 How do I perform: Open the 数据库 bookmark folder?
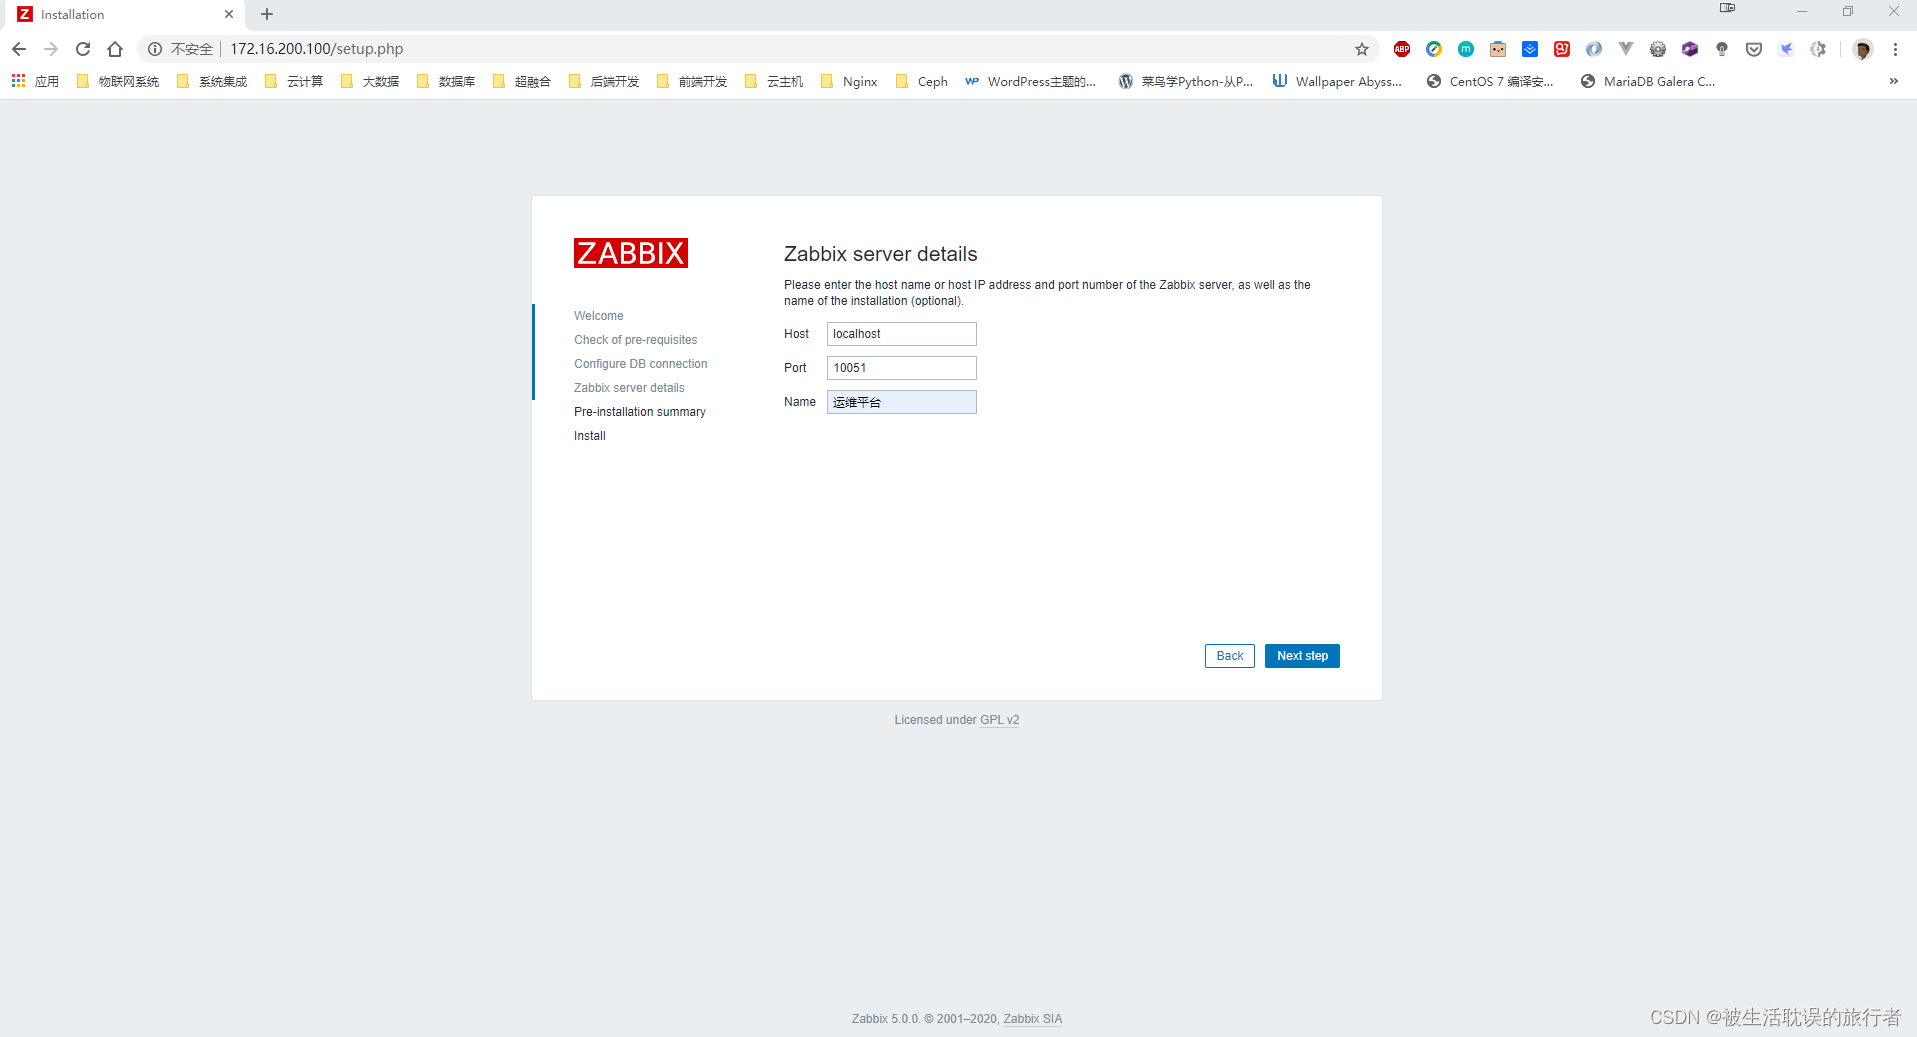click(x=446, y=81)
